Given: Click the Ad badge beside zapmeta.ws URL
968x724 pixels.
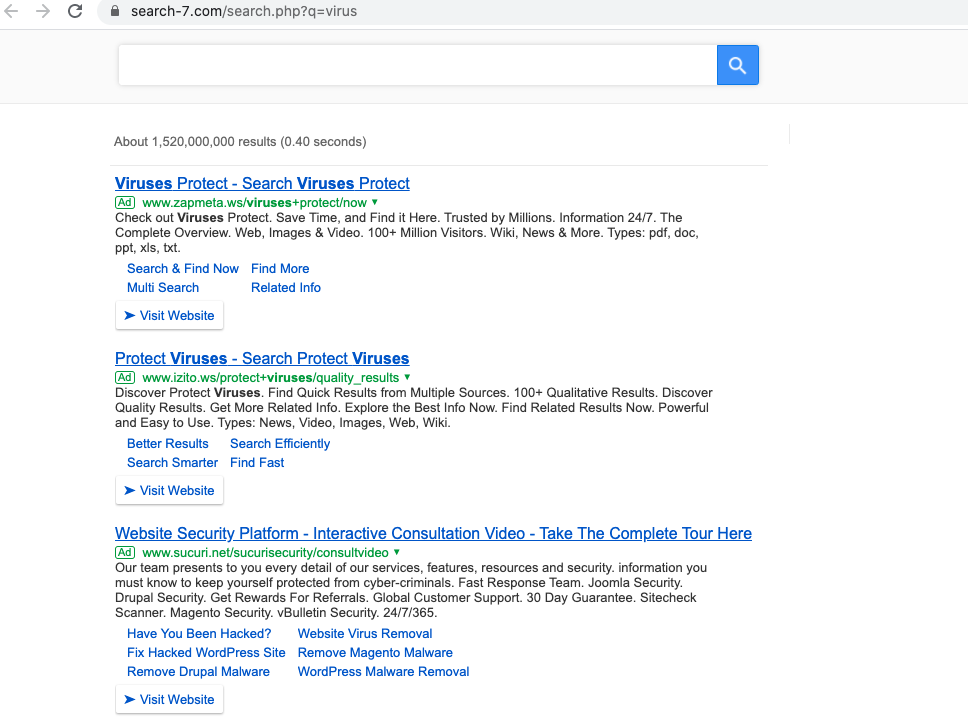Looking at the screenshot, I should pos(125,202).
